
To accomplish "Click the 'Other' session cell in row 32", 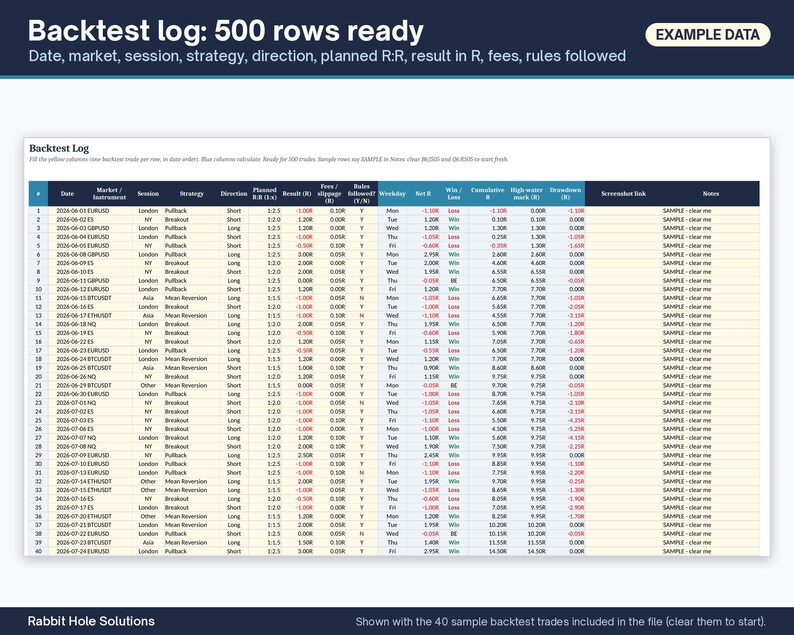I will pos(148,482).
